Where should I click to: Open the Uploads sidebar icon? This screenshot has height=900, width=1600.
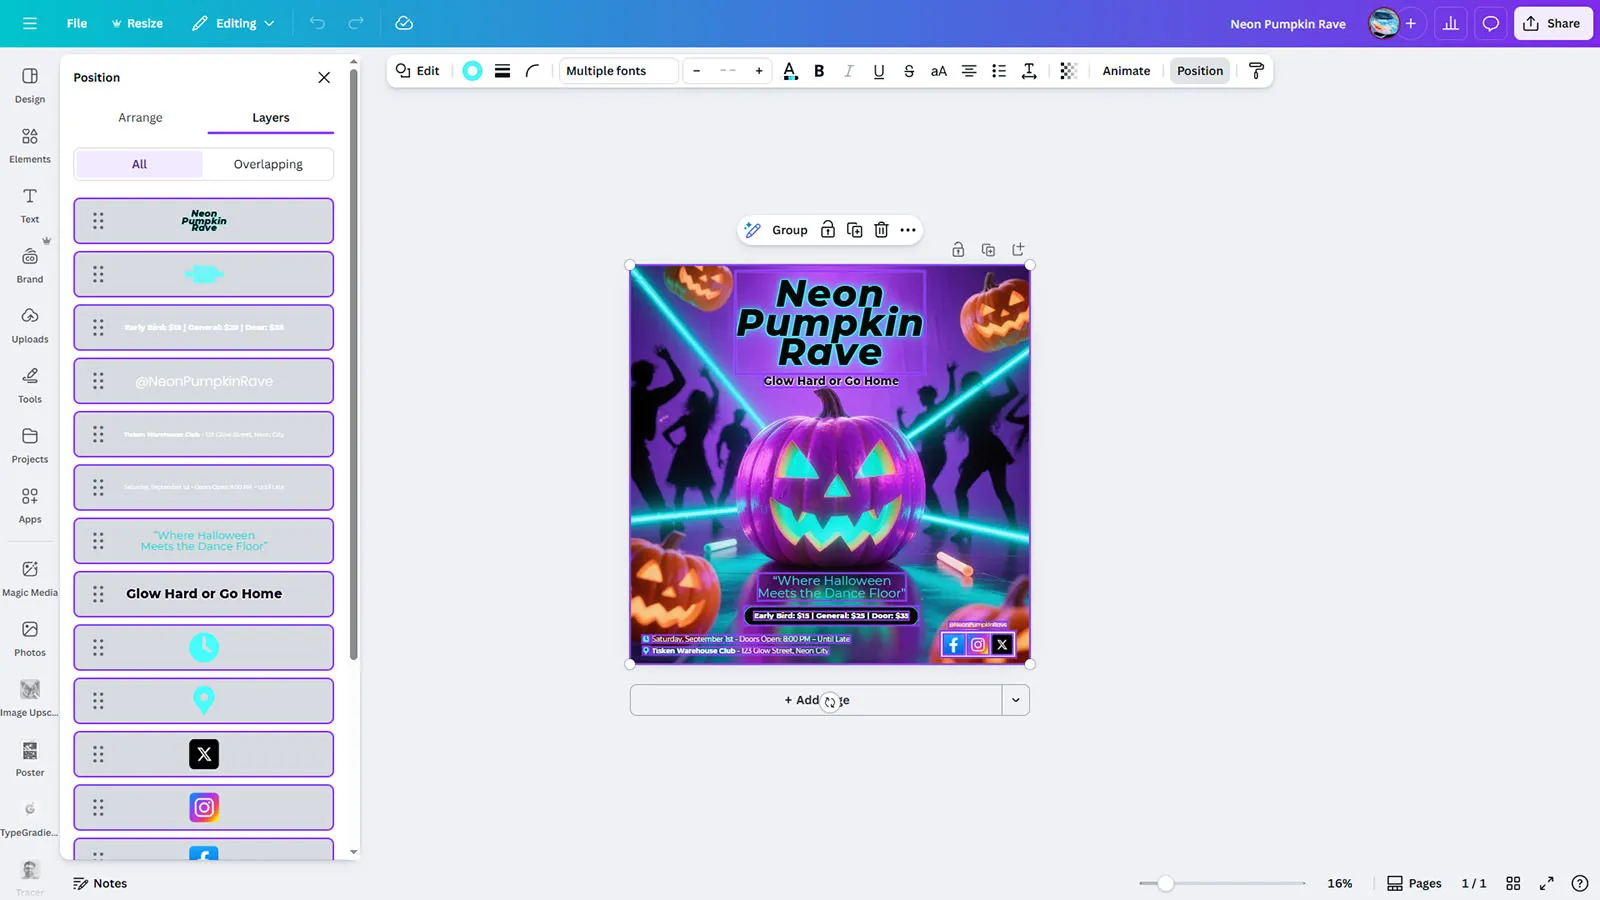[30, 325]
